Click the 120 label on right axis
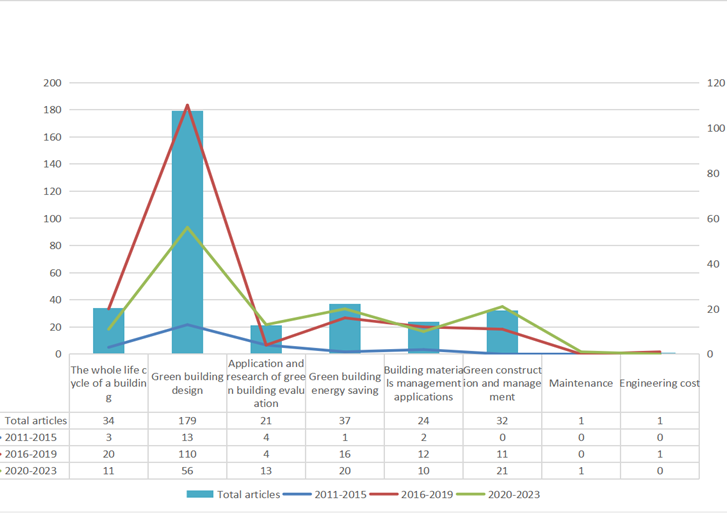The height and width of the screenshot is (513, 727). pyautogui.click(x=713, y=83)
